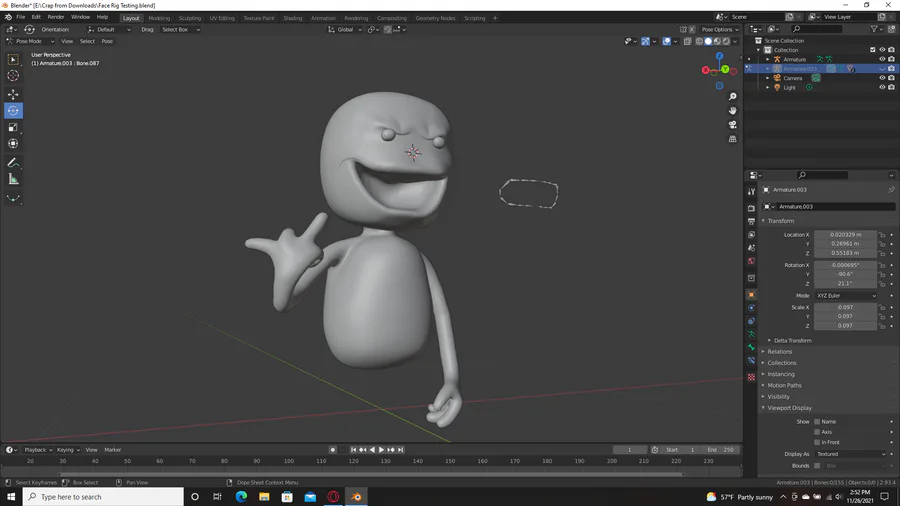Switch to wireframe viewport shading
Screen dimensions: 900x506
(699, 41)
